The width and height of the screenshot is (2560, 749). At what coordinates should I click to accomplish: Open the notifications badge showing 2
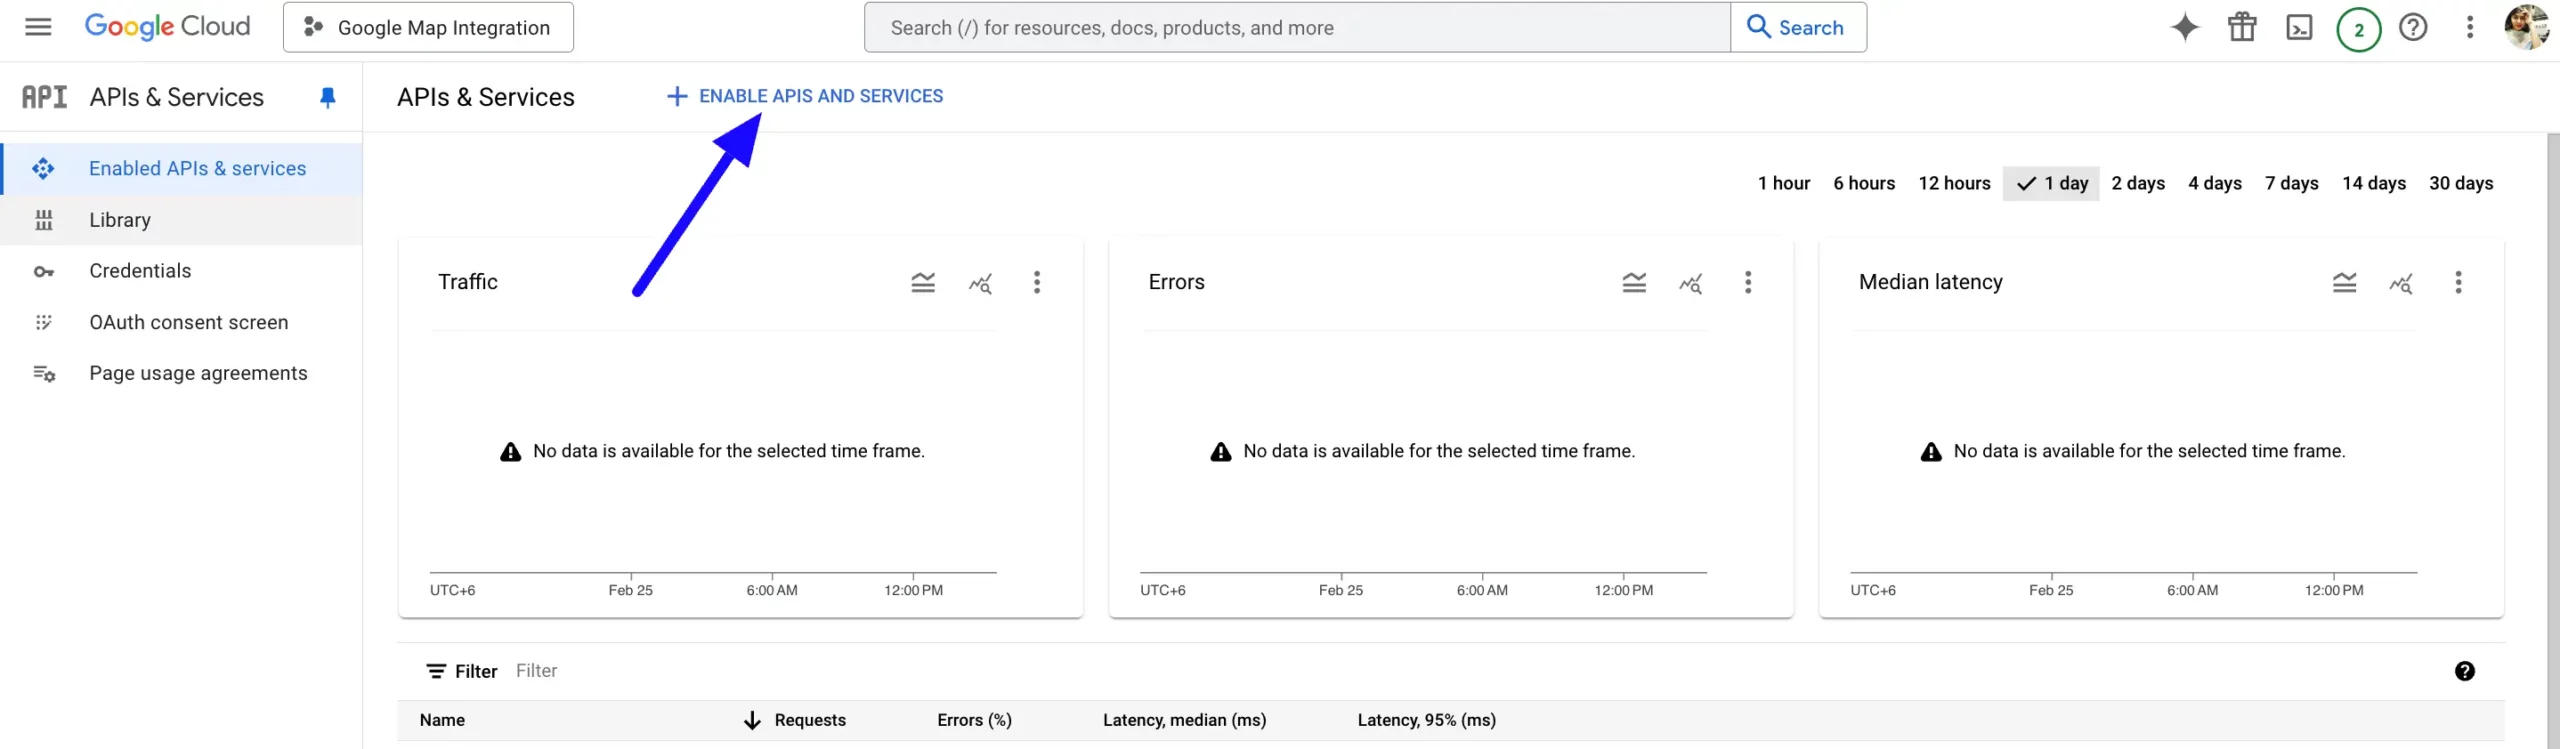click(2358, 28)
